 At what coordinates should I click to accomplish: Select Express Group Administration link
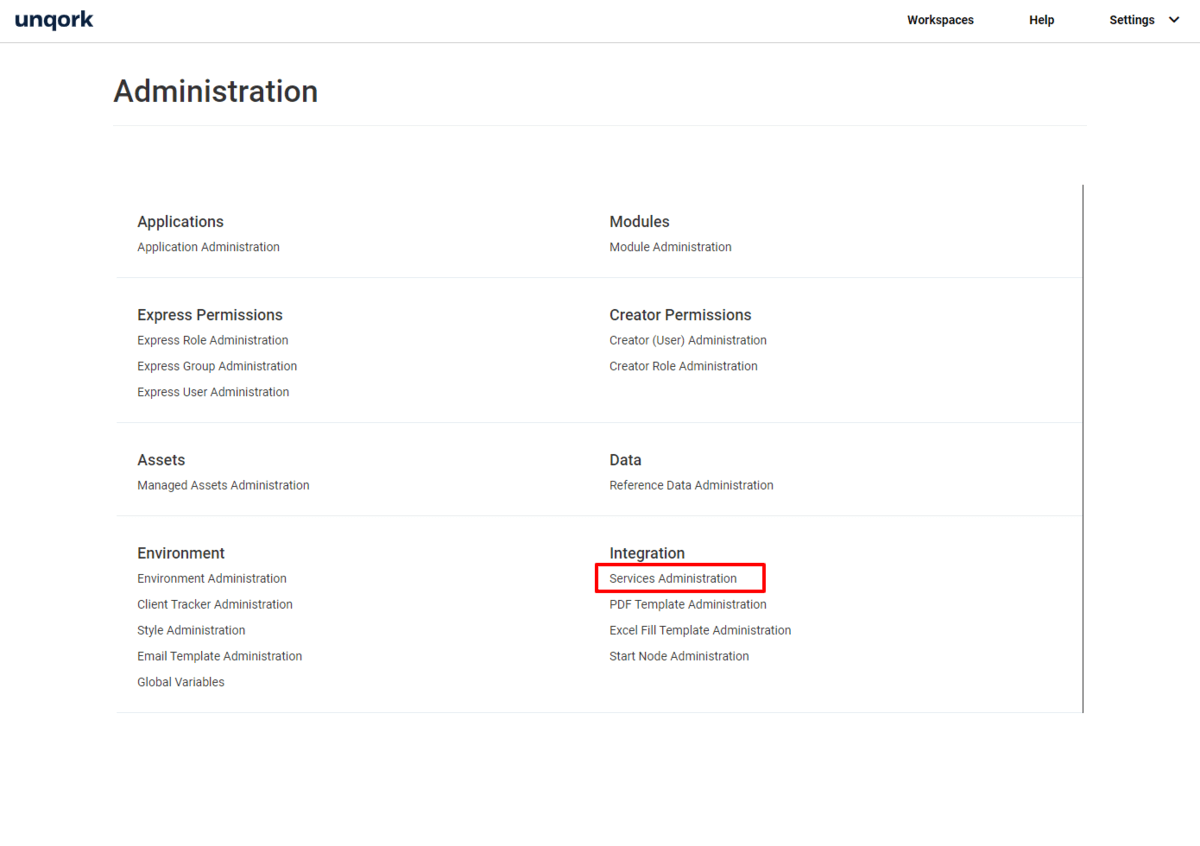point(217,366)
